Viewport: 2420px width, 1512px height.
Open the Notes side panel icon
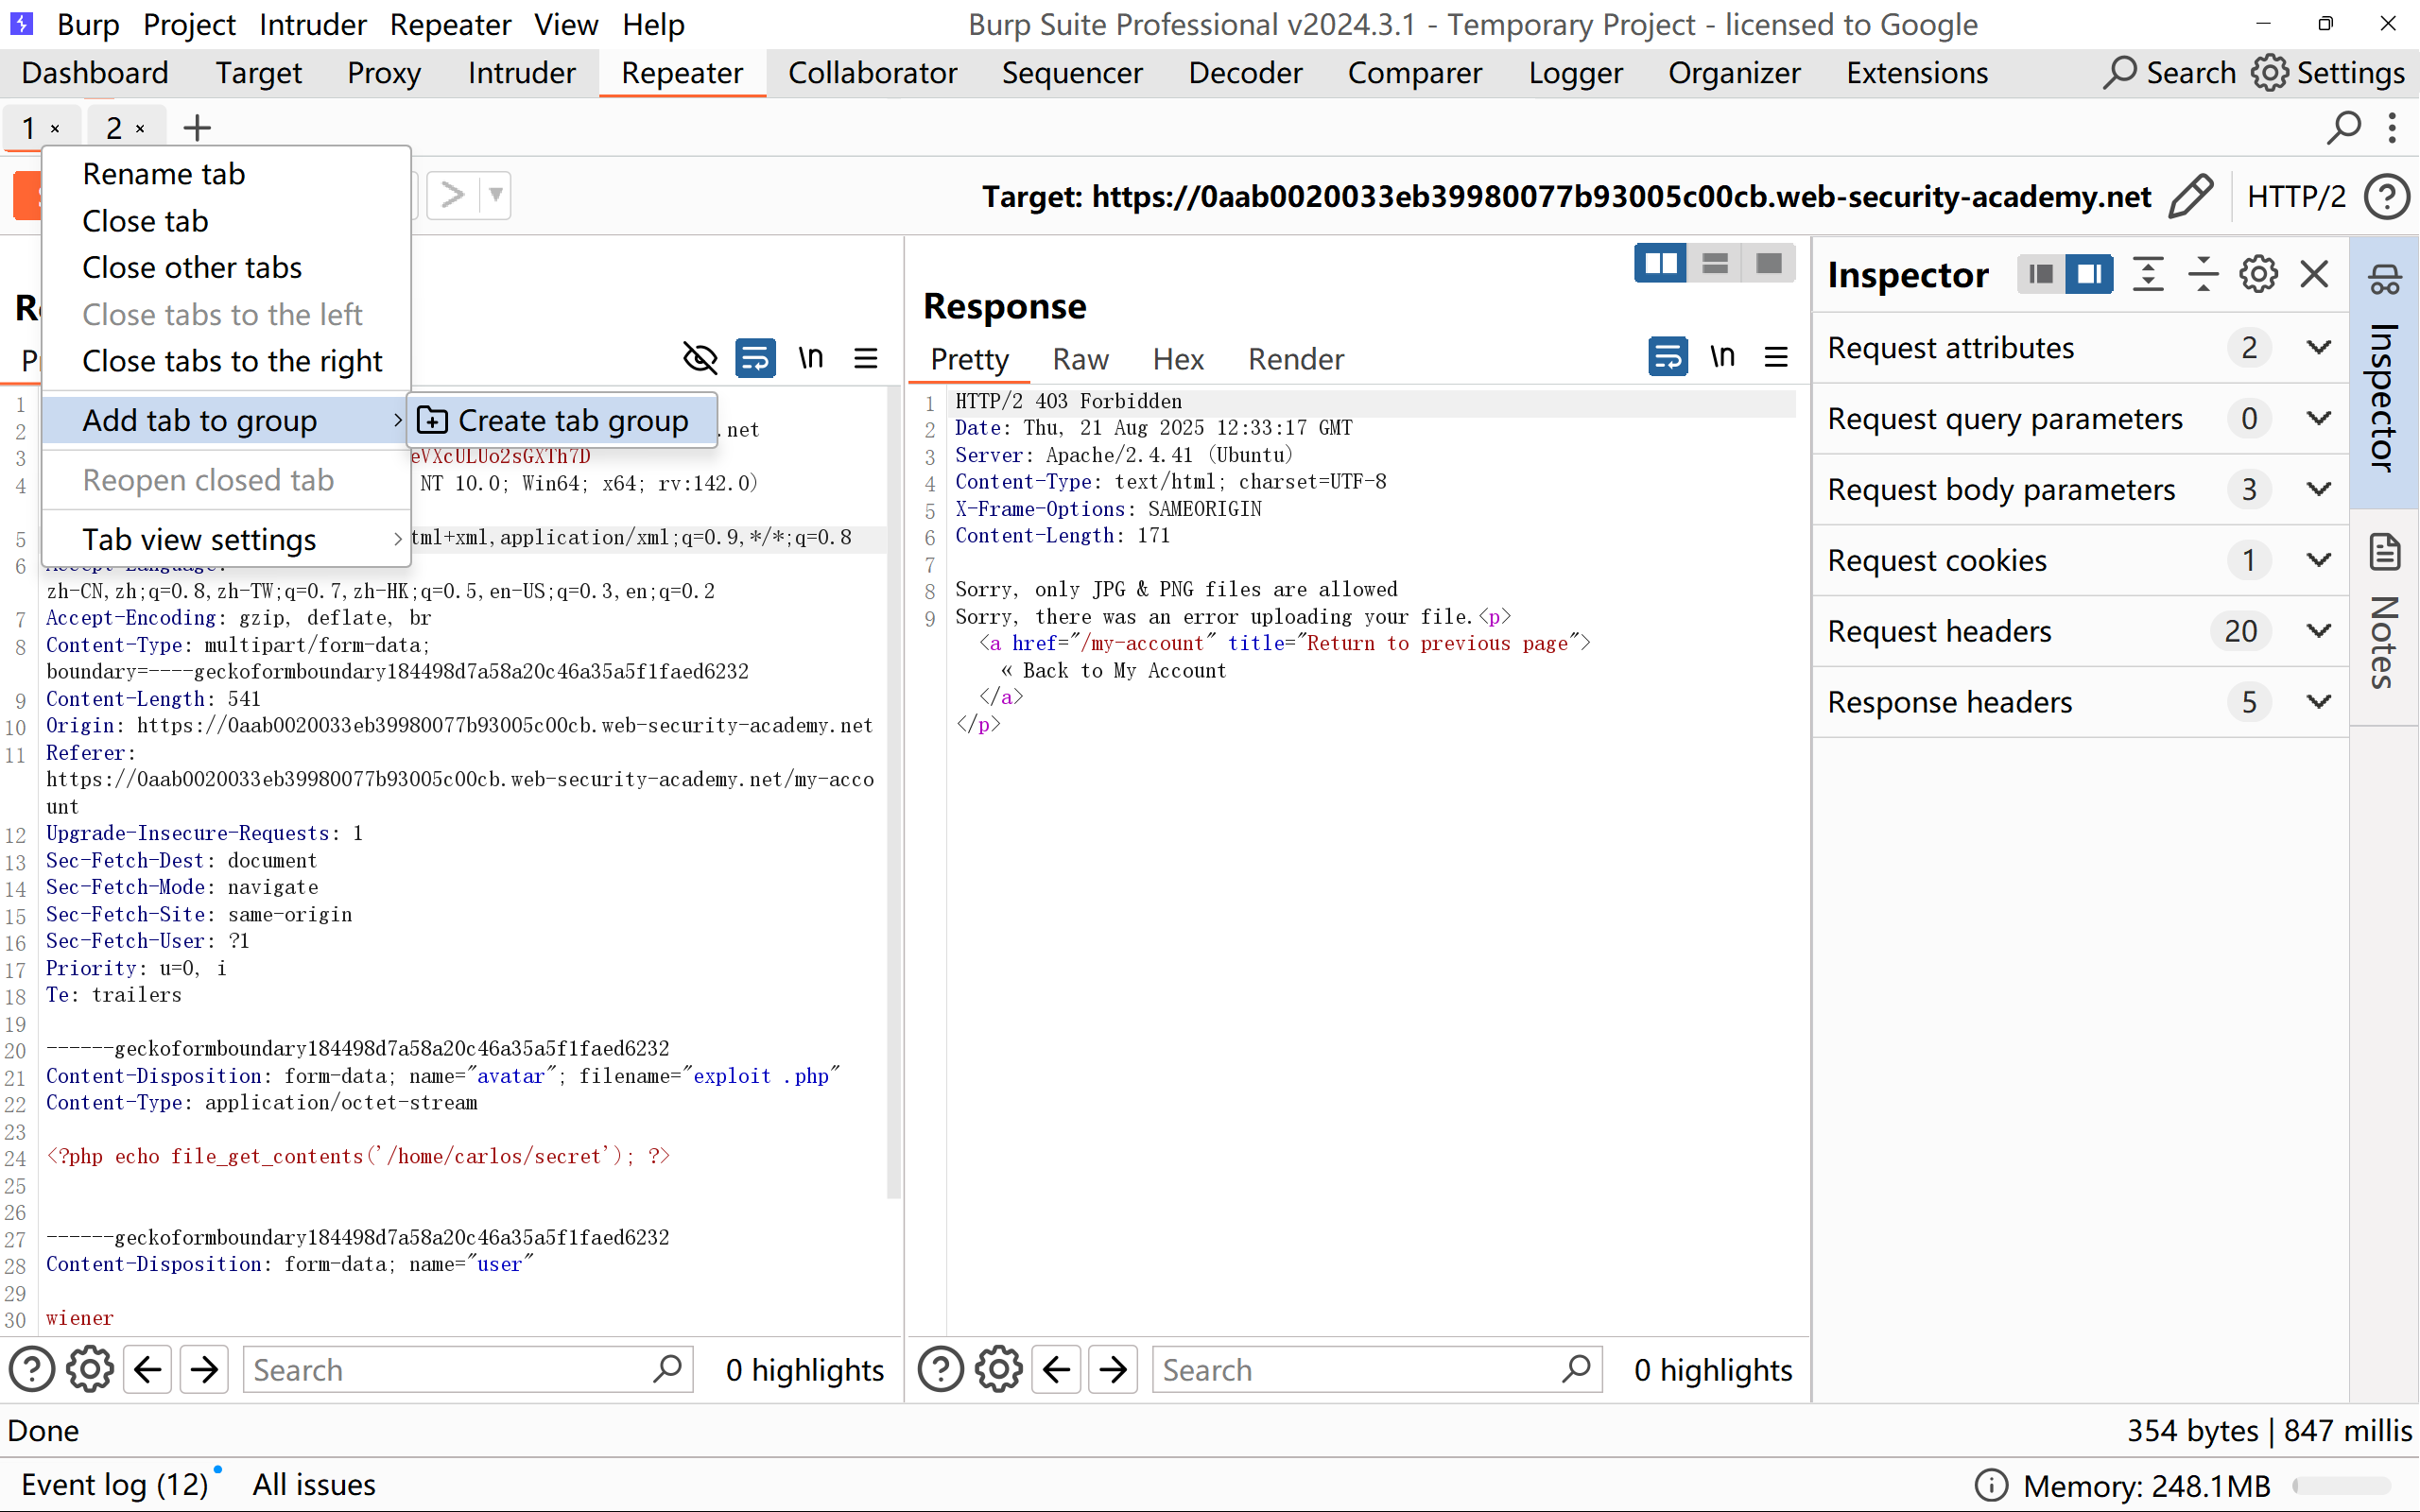tap(2385, 553)
